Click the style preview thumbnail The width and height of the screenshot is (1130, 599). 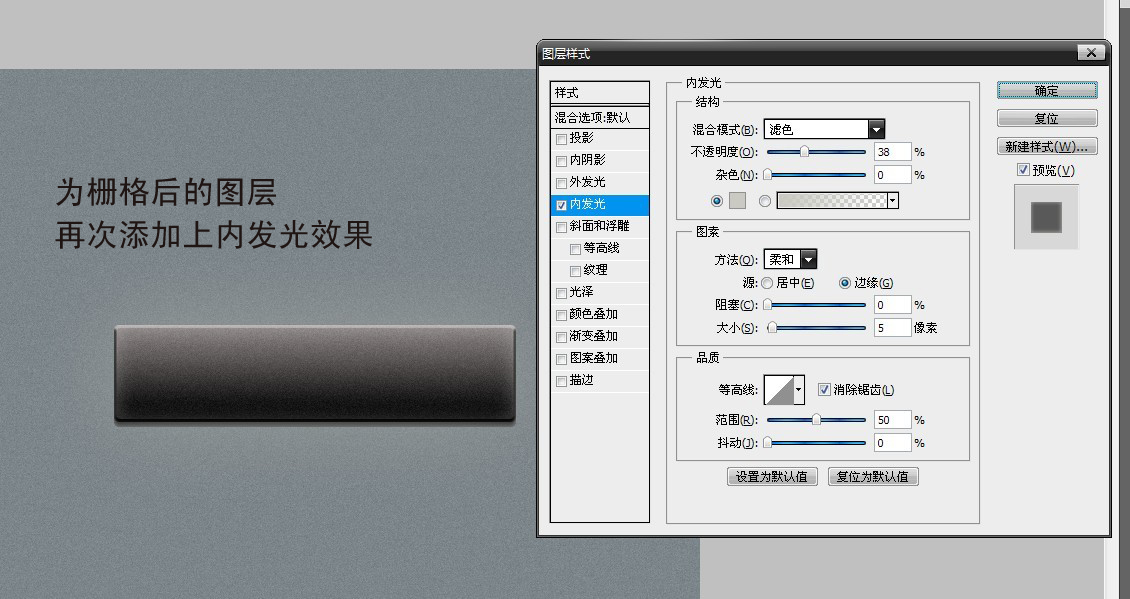[x=1046, y=217]
